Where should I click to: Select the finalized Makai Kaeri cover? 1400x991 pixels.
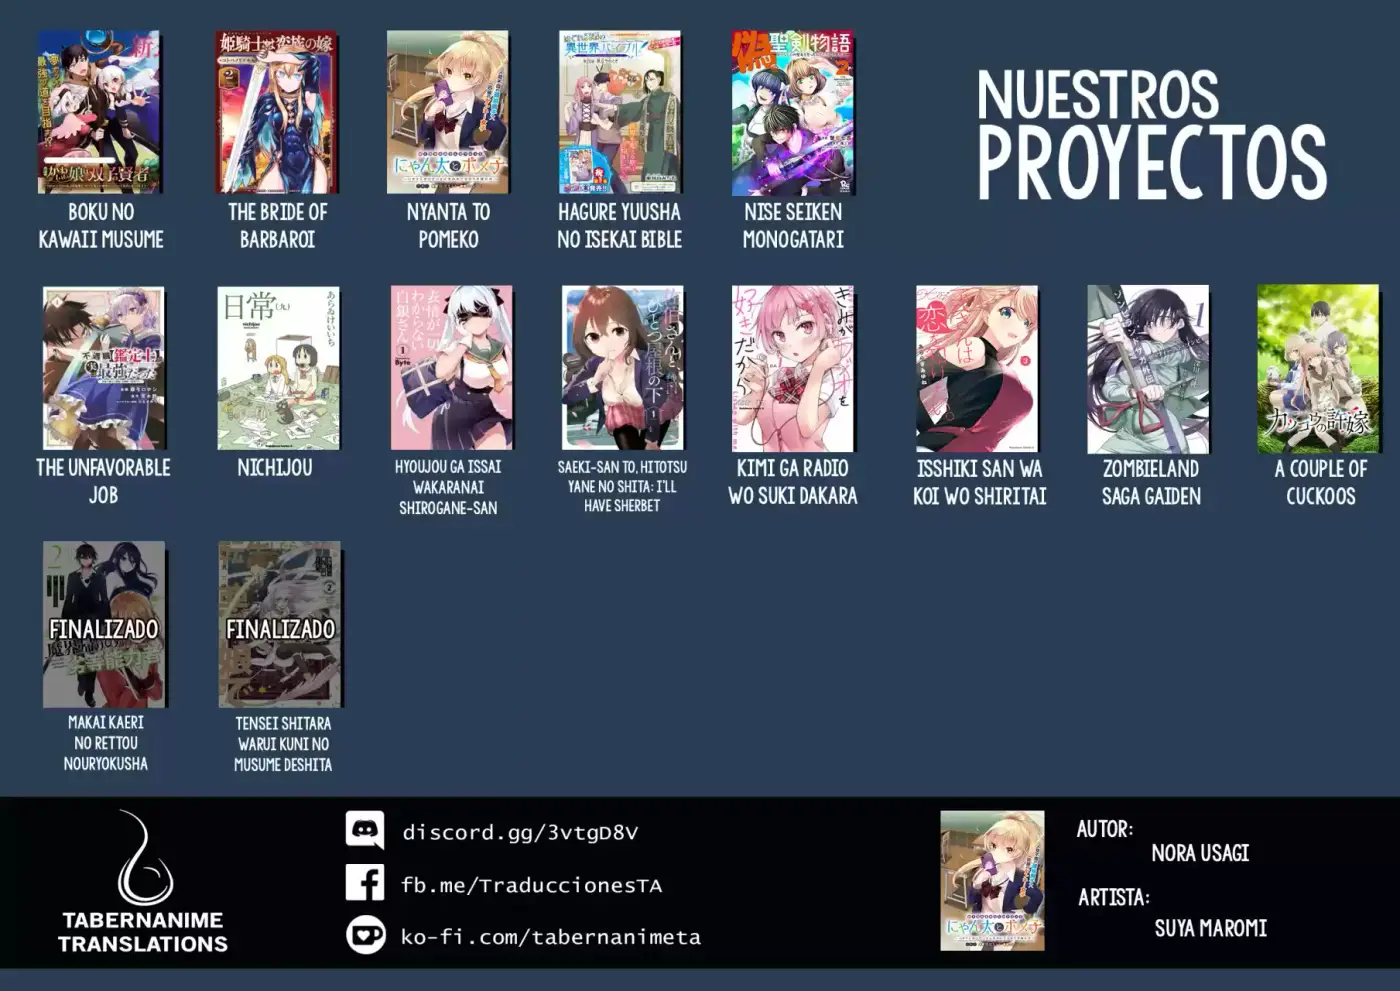(104, 624)
